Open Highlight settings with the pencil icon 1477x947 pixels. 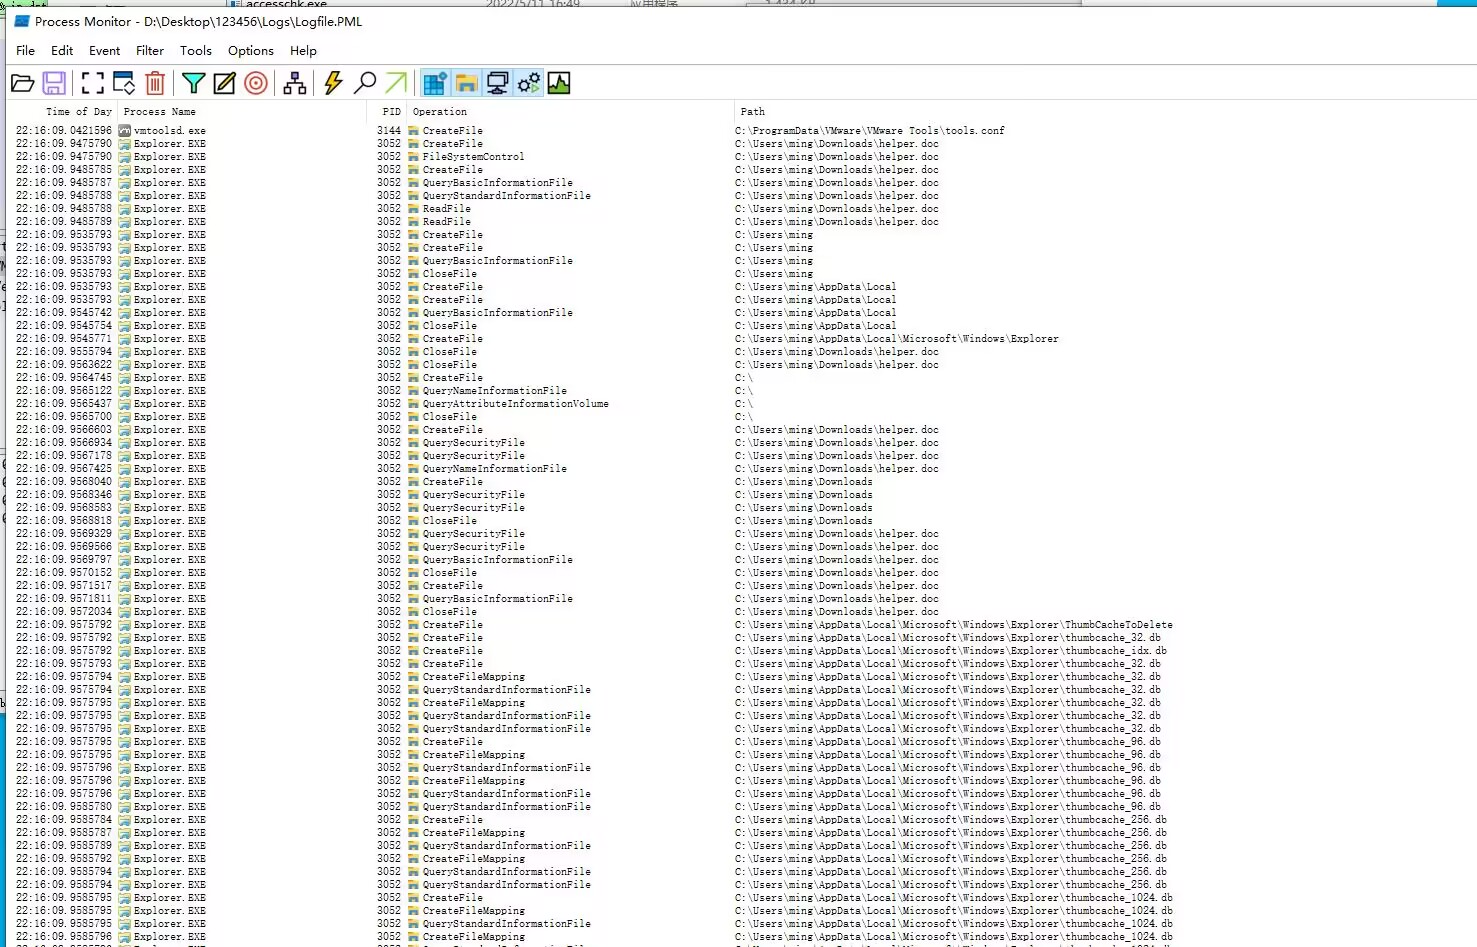[x=225, y=83]
